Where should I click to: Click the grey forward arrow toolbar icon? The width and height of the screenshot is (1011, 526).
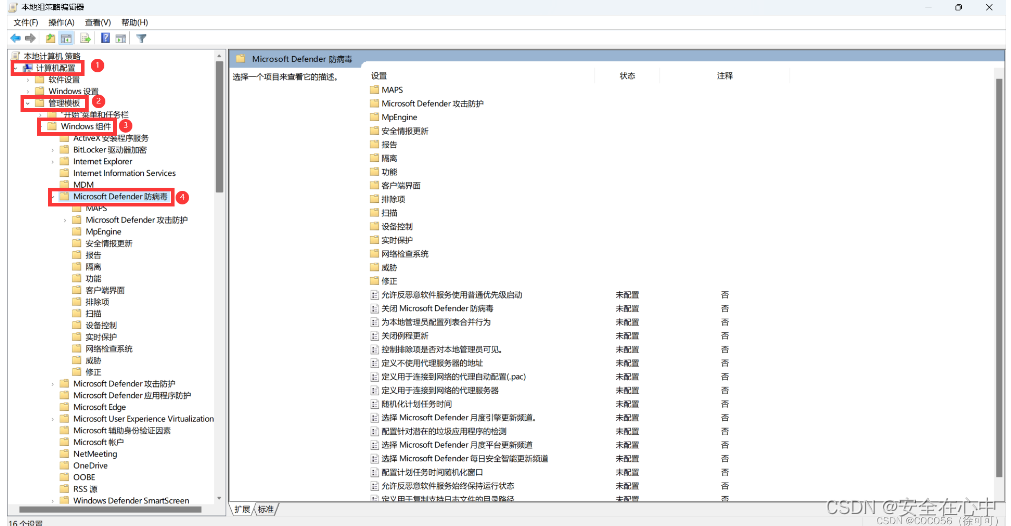click(30, 39)
